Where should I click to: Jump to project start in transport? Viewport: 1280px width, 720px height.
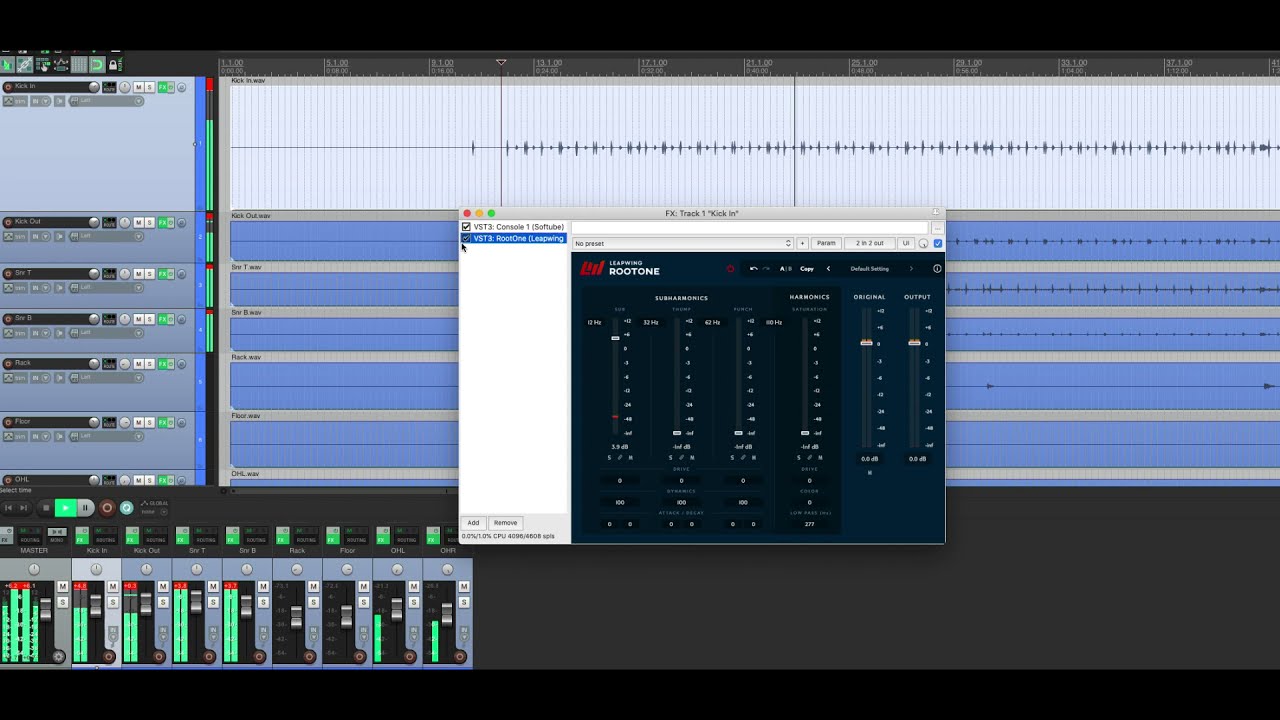click(x=9, y=508)
